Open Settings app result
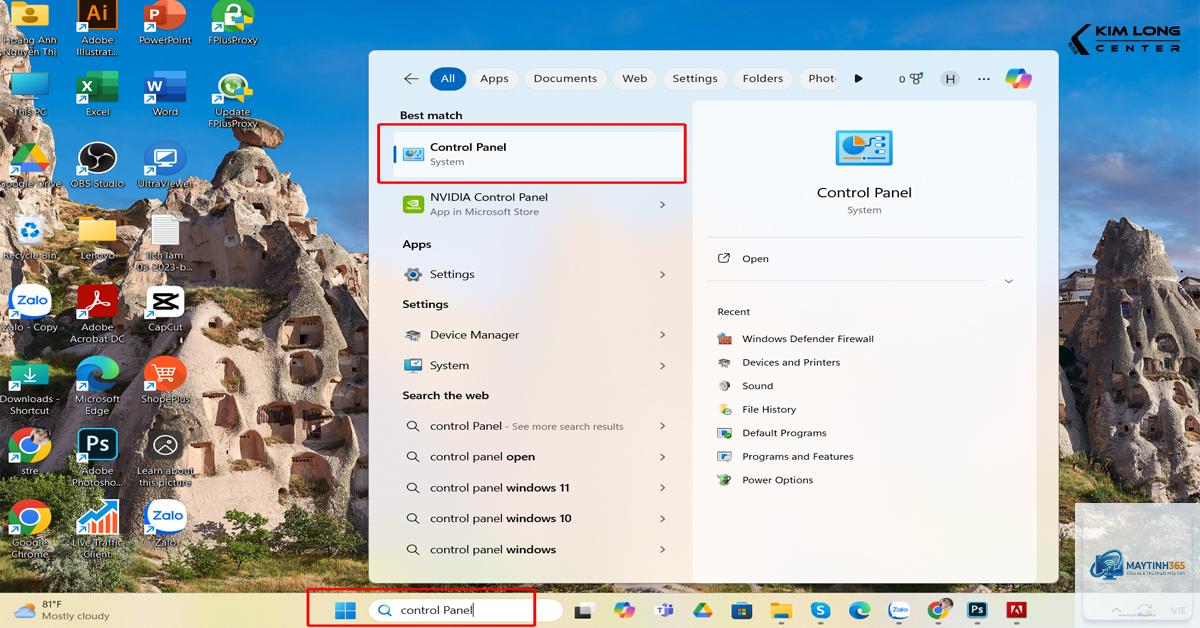This screenshot has width=1200, height=628. pos(536,274)
